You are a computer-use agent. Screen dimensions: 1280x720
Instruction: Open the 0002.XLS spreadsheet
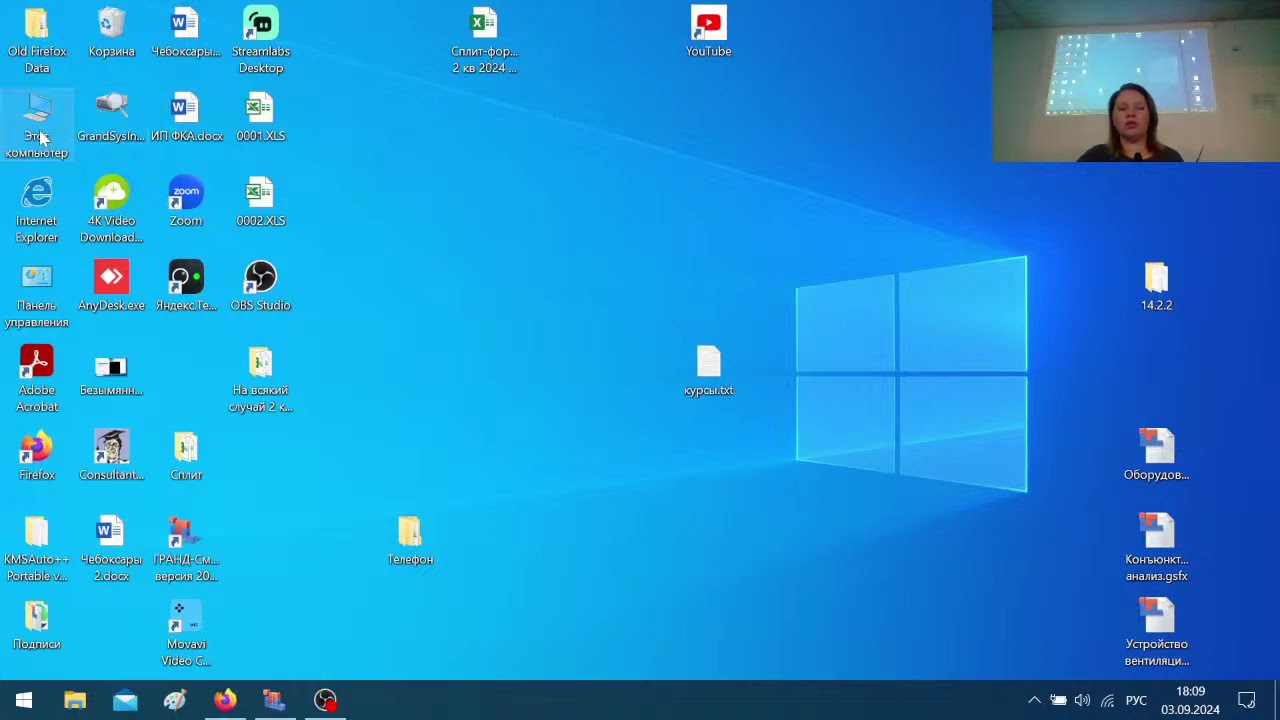pyautogui.click(x=261, y=203)
